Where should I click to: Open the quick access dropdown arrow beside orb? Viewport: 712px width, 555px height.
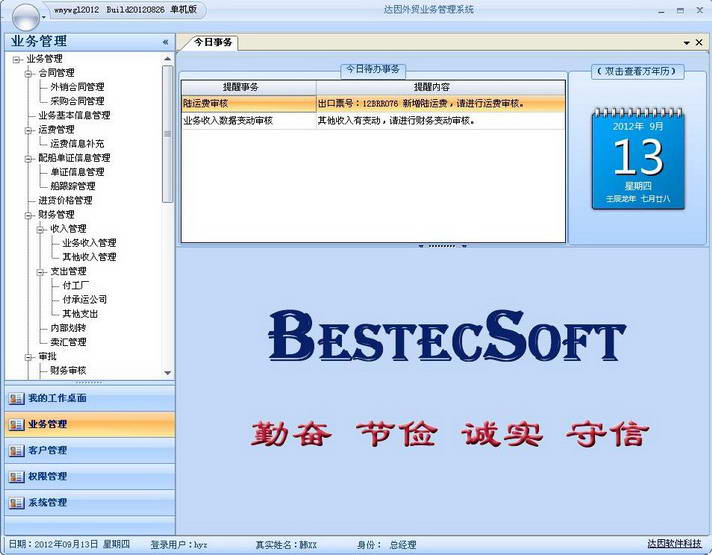click(44, 17)
